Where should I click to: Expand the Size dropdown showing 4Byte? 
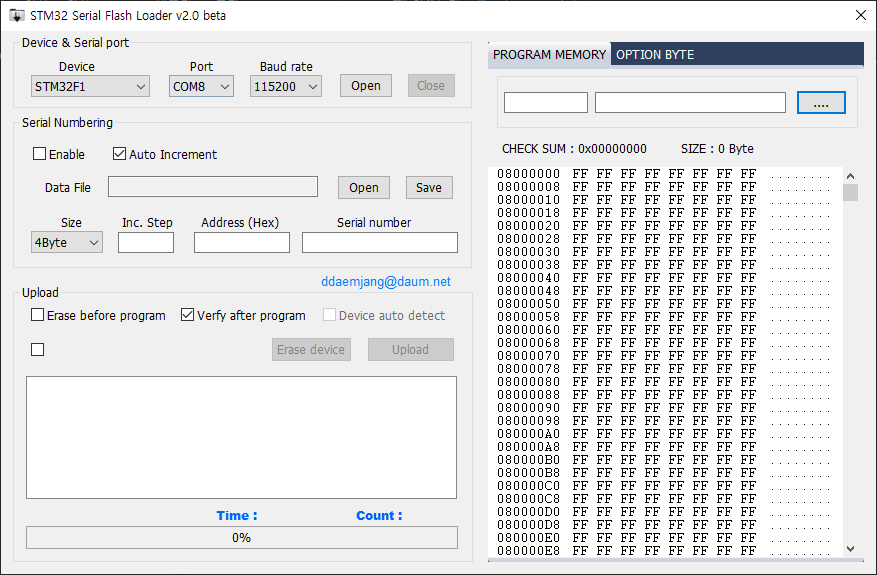(x=67, y=242)
